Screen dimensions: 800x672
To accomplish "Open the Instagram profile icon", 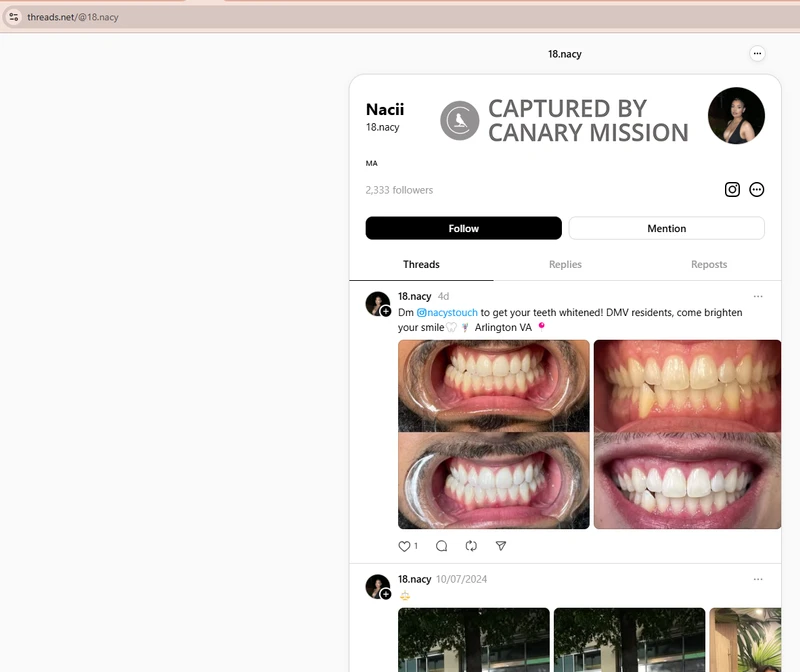I will pos(732,190).
